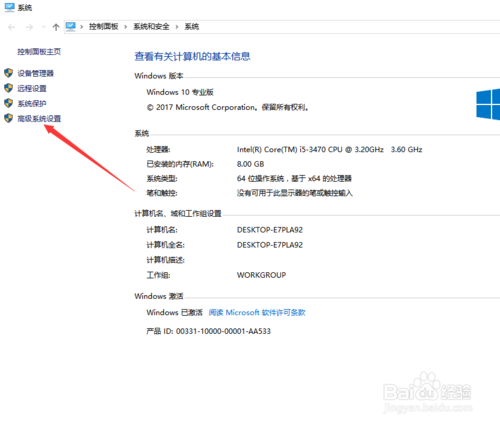500x425 pixels.
Task: Open the recent locations dropdown arrow
Action: 44,27
